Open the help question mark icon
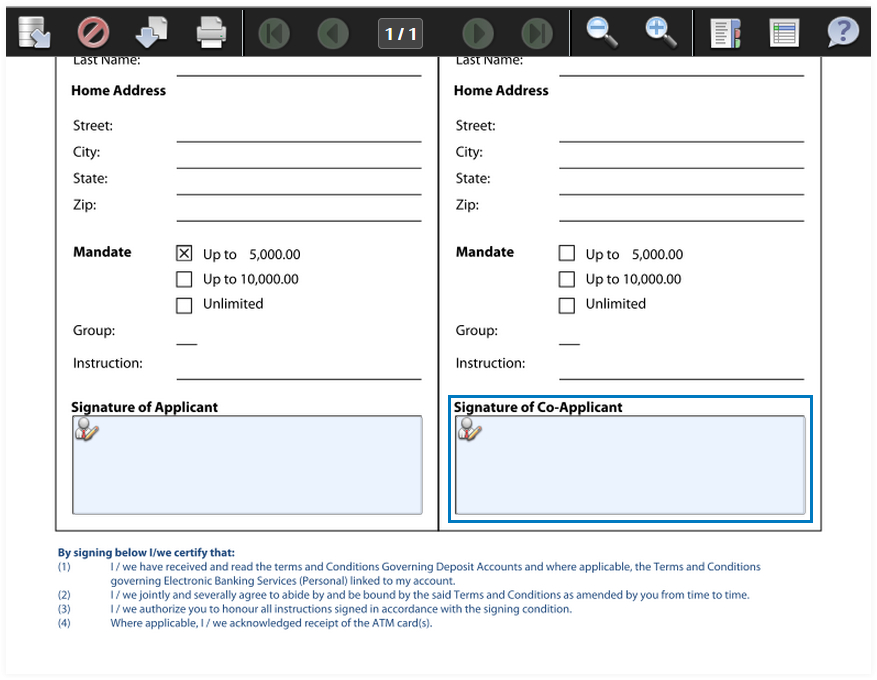The height and width of the screenshot is (680, 877). click(842, 33)
